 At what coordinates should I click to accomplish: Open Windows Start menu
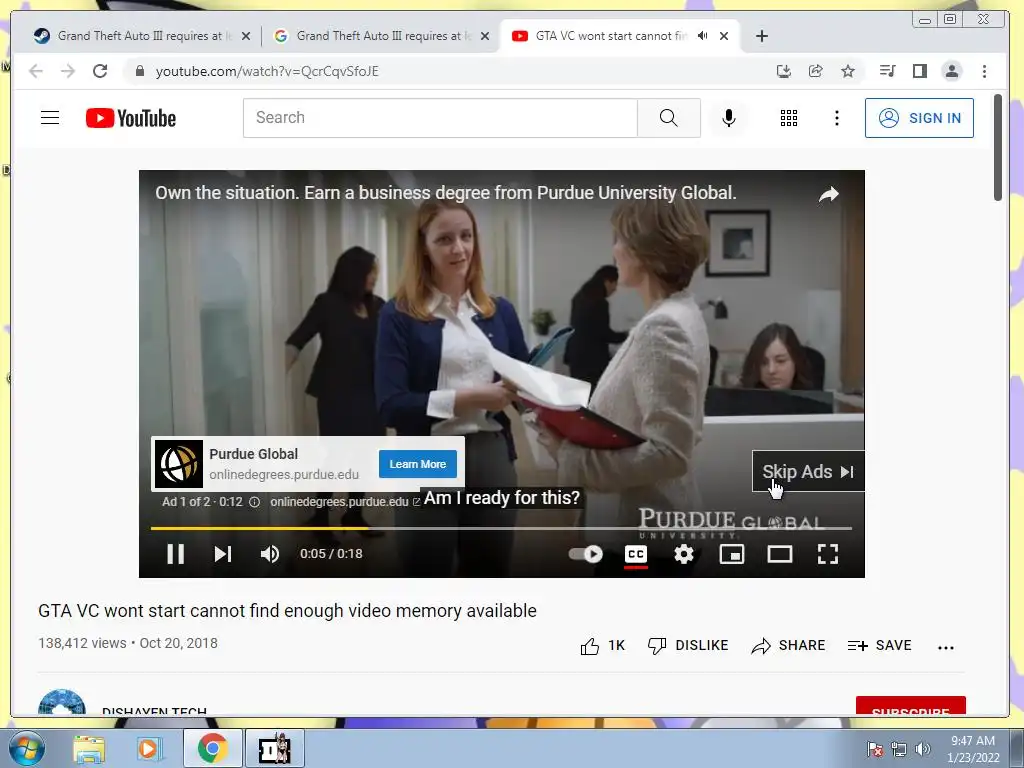(25, 748)
